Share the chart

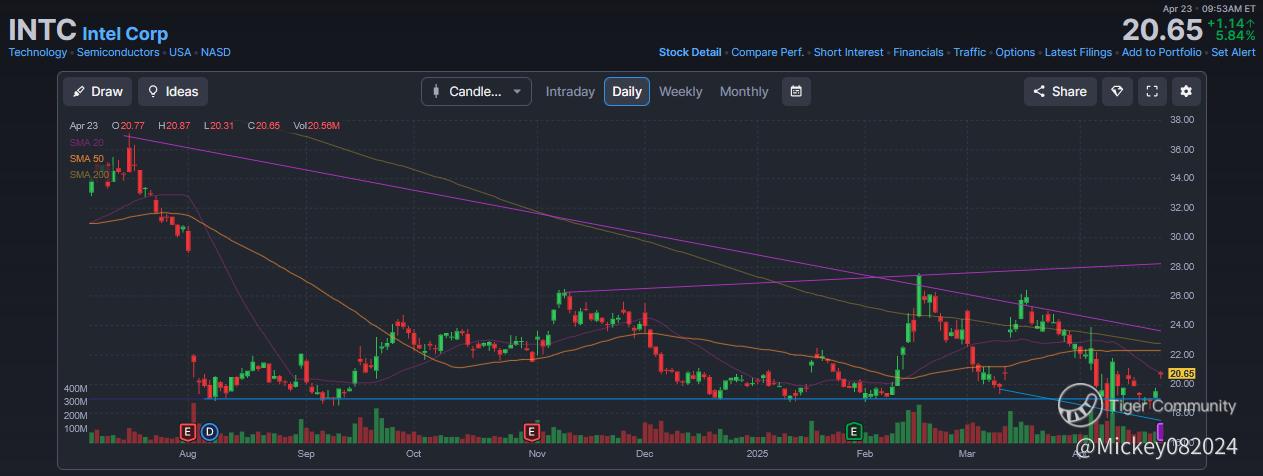pos(1060,91)
